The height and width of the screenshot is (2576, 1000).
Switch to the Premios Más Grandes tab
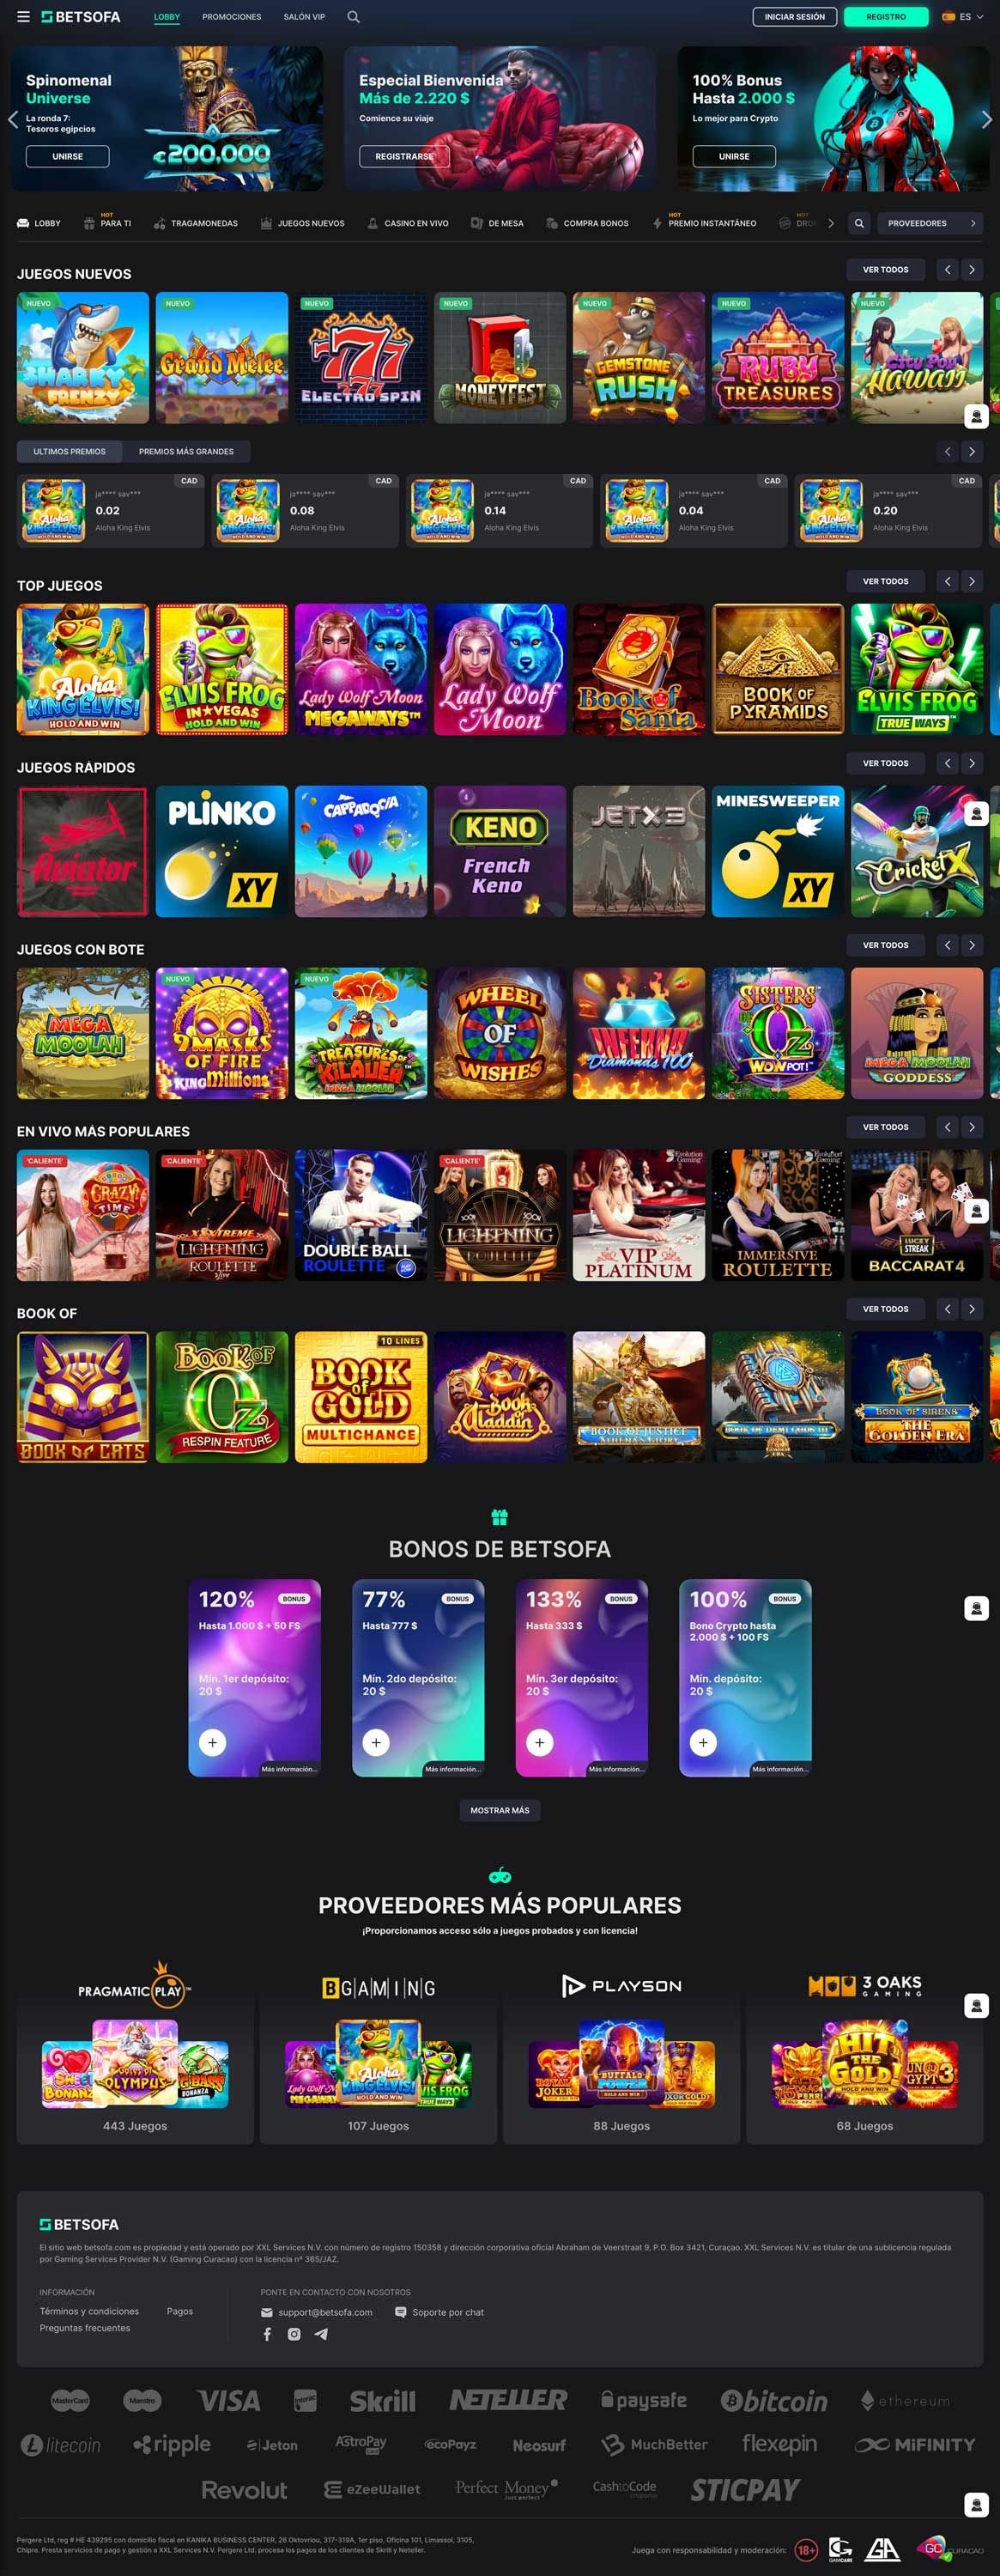pyautogui.click(x=186, y=451)
